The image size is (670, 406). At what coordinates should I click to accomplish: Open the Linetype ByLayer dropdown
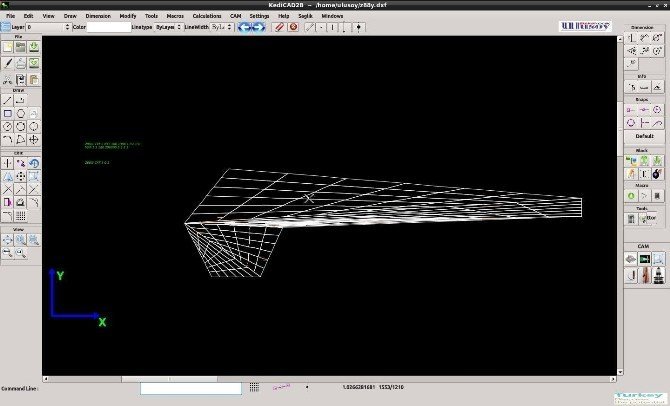pyautogui.click(x=165, y=27)
